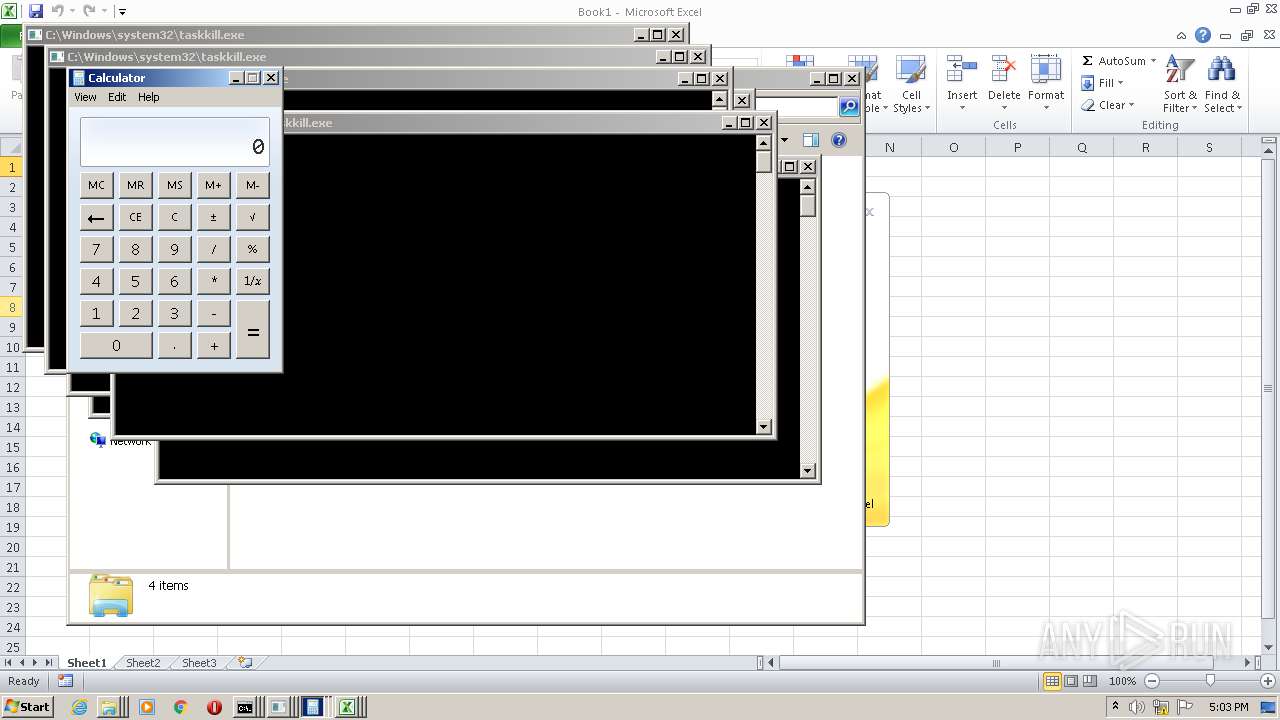
Task: Click Calculator digit 7 button
Action: point(96,249)
